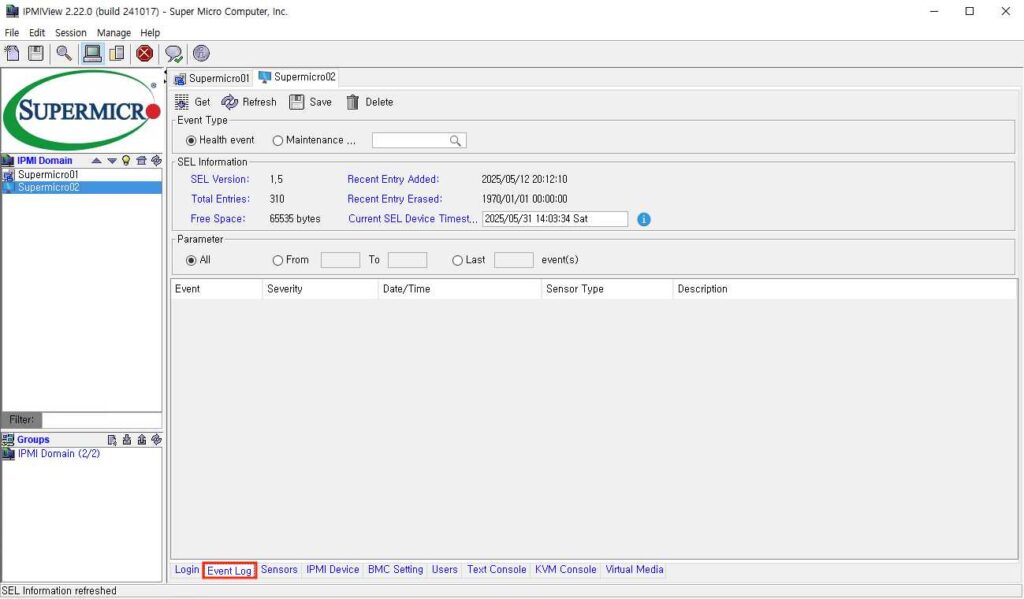Open the File menu
1024x599 pixels.
point(12,33)
